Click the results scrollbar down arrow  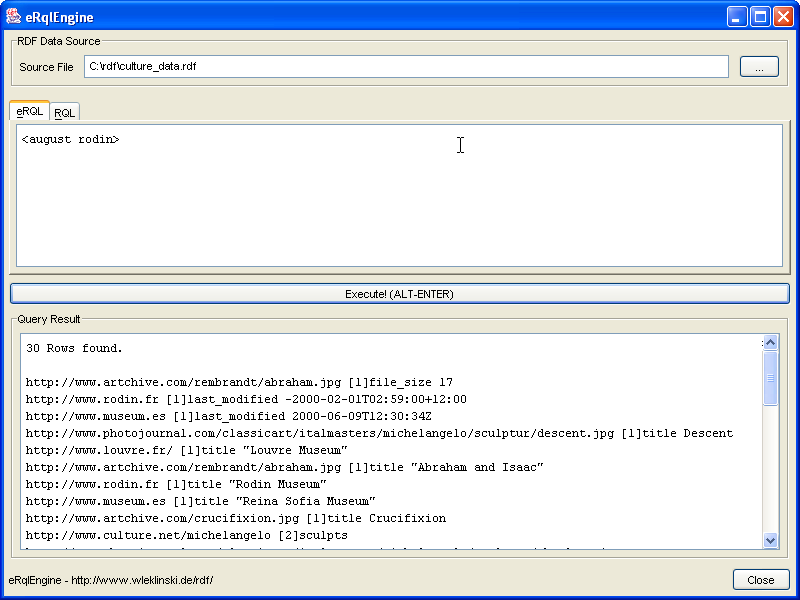[x=770, y=540]
